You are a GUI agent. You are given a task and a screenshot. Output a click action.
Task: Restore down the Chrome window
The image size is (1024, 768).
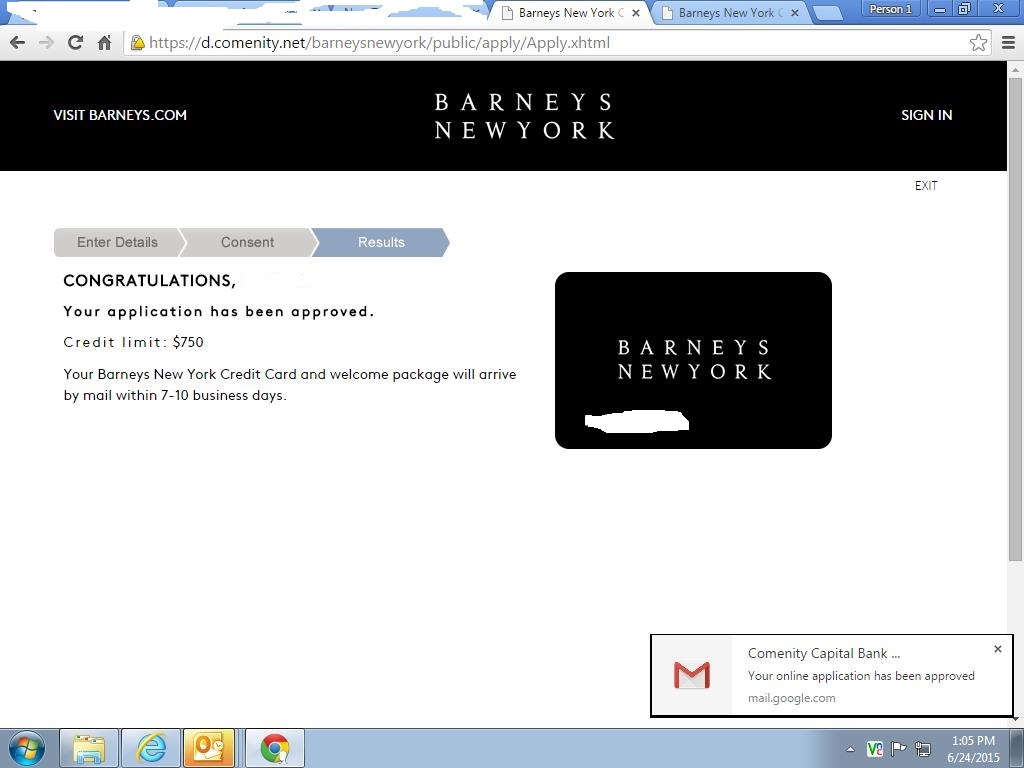[x=965, y=9]
